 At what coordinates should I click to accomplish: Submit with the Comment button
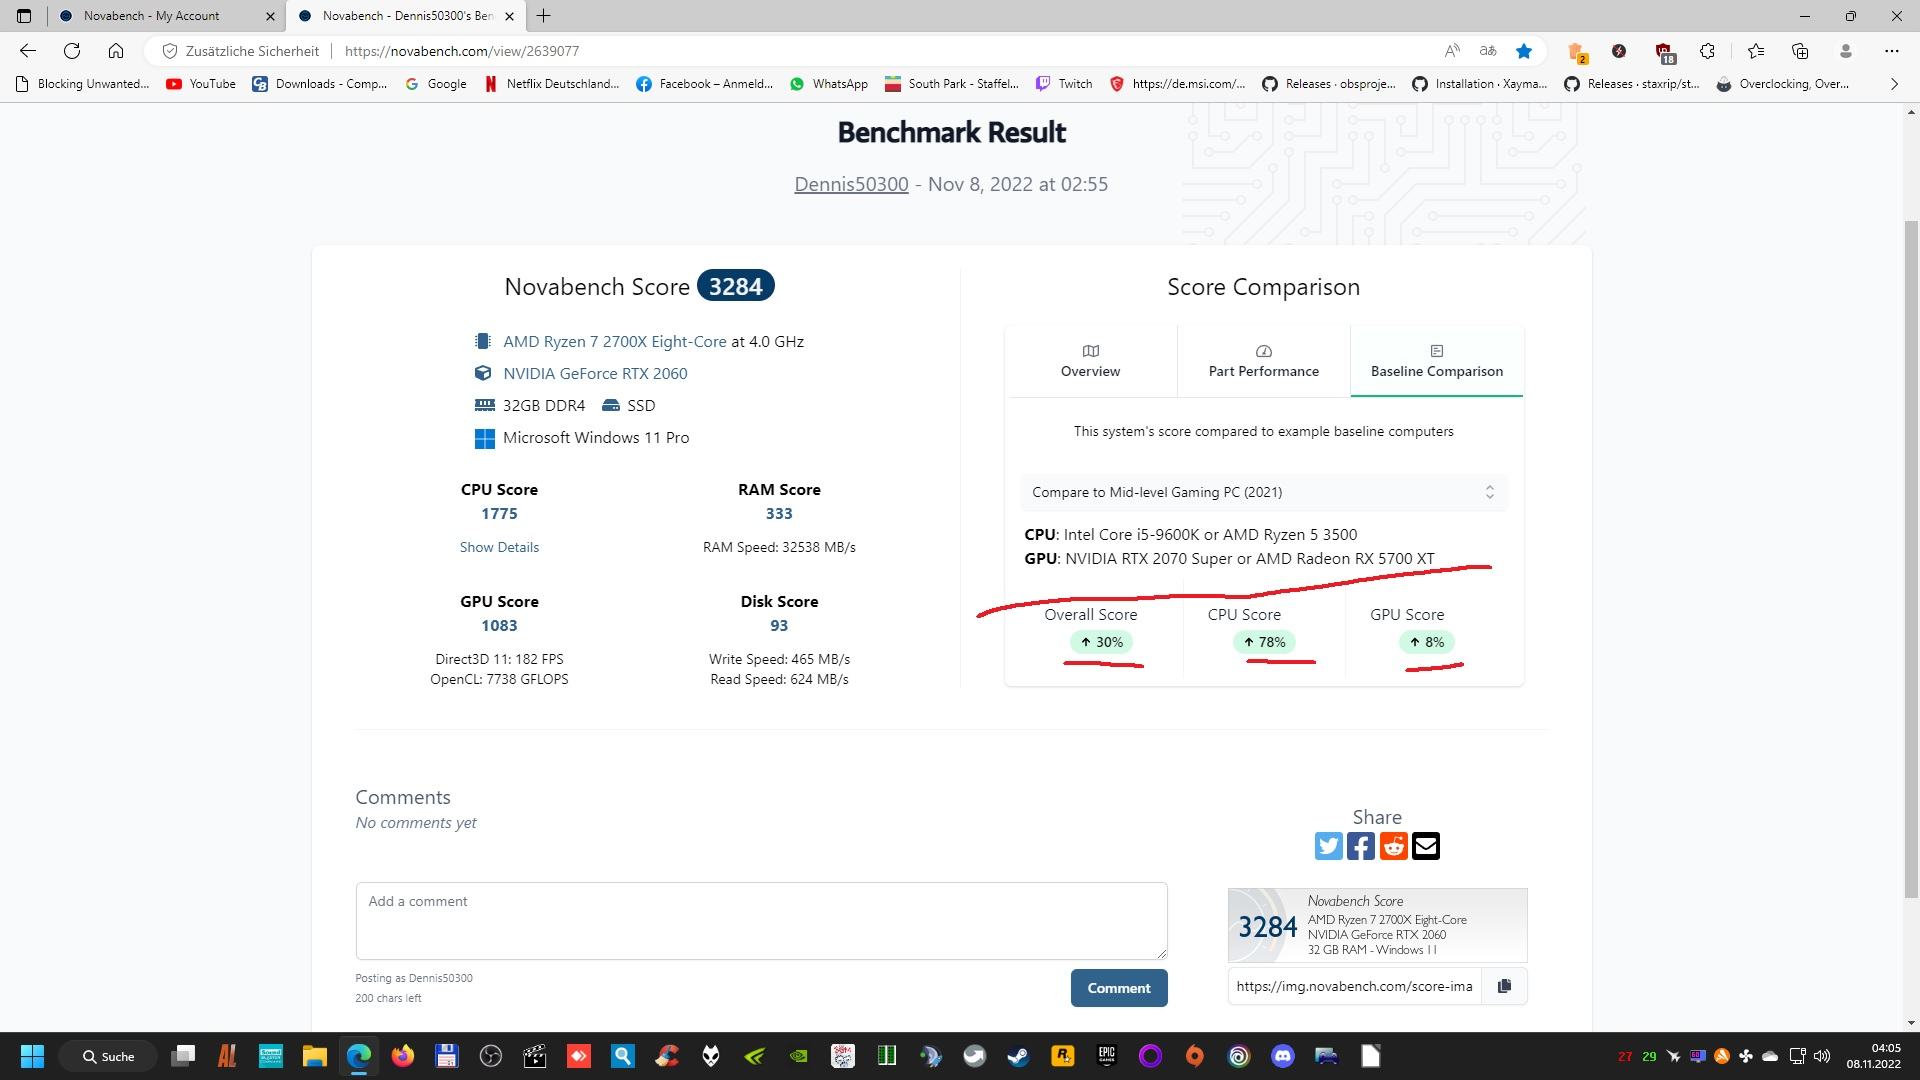1119,988
